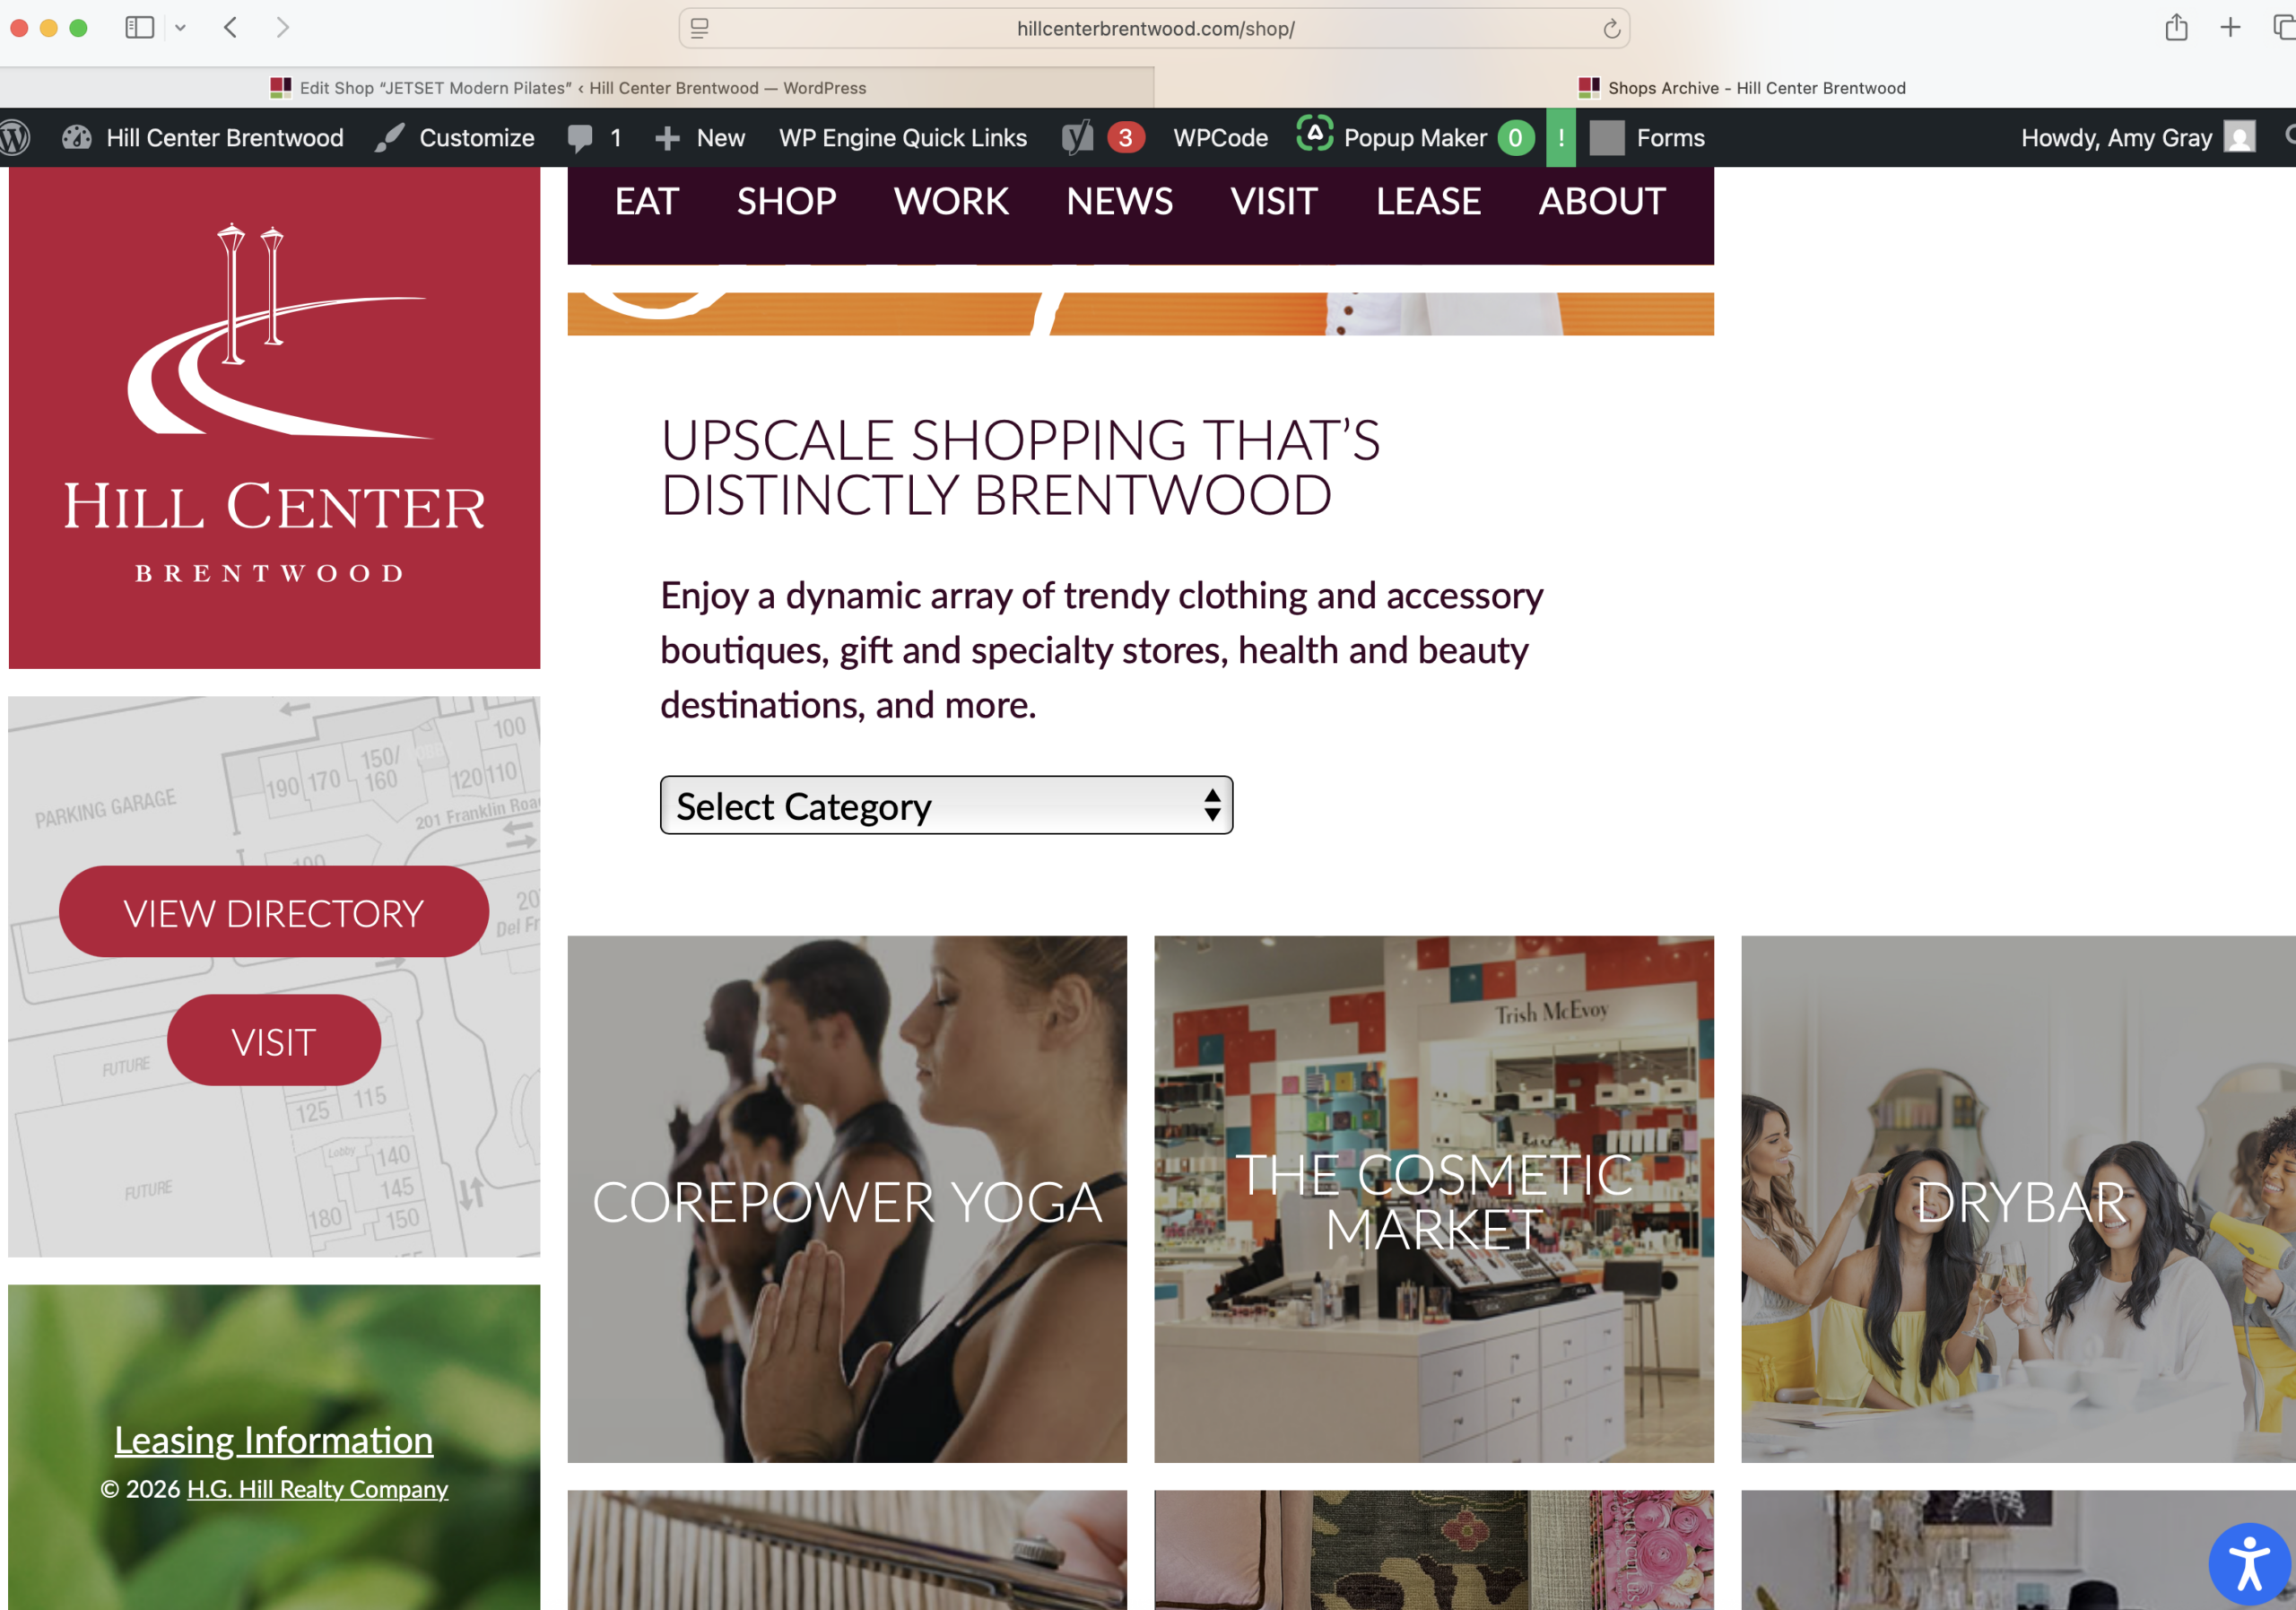
Task: Click the Popup Maker logo icon
Action: 1314,134
